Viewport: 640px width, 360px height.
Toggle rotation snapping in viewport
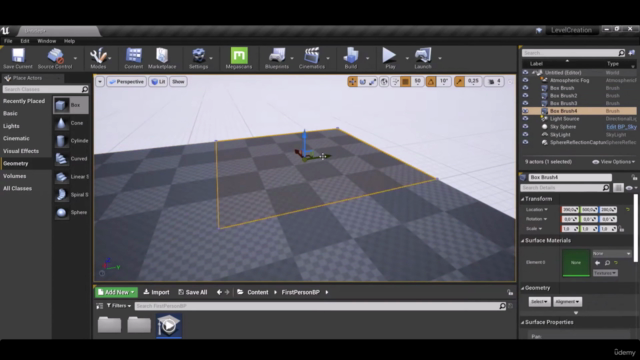(431, 82)
